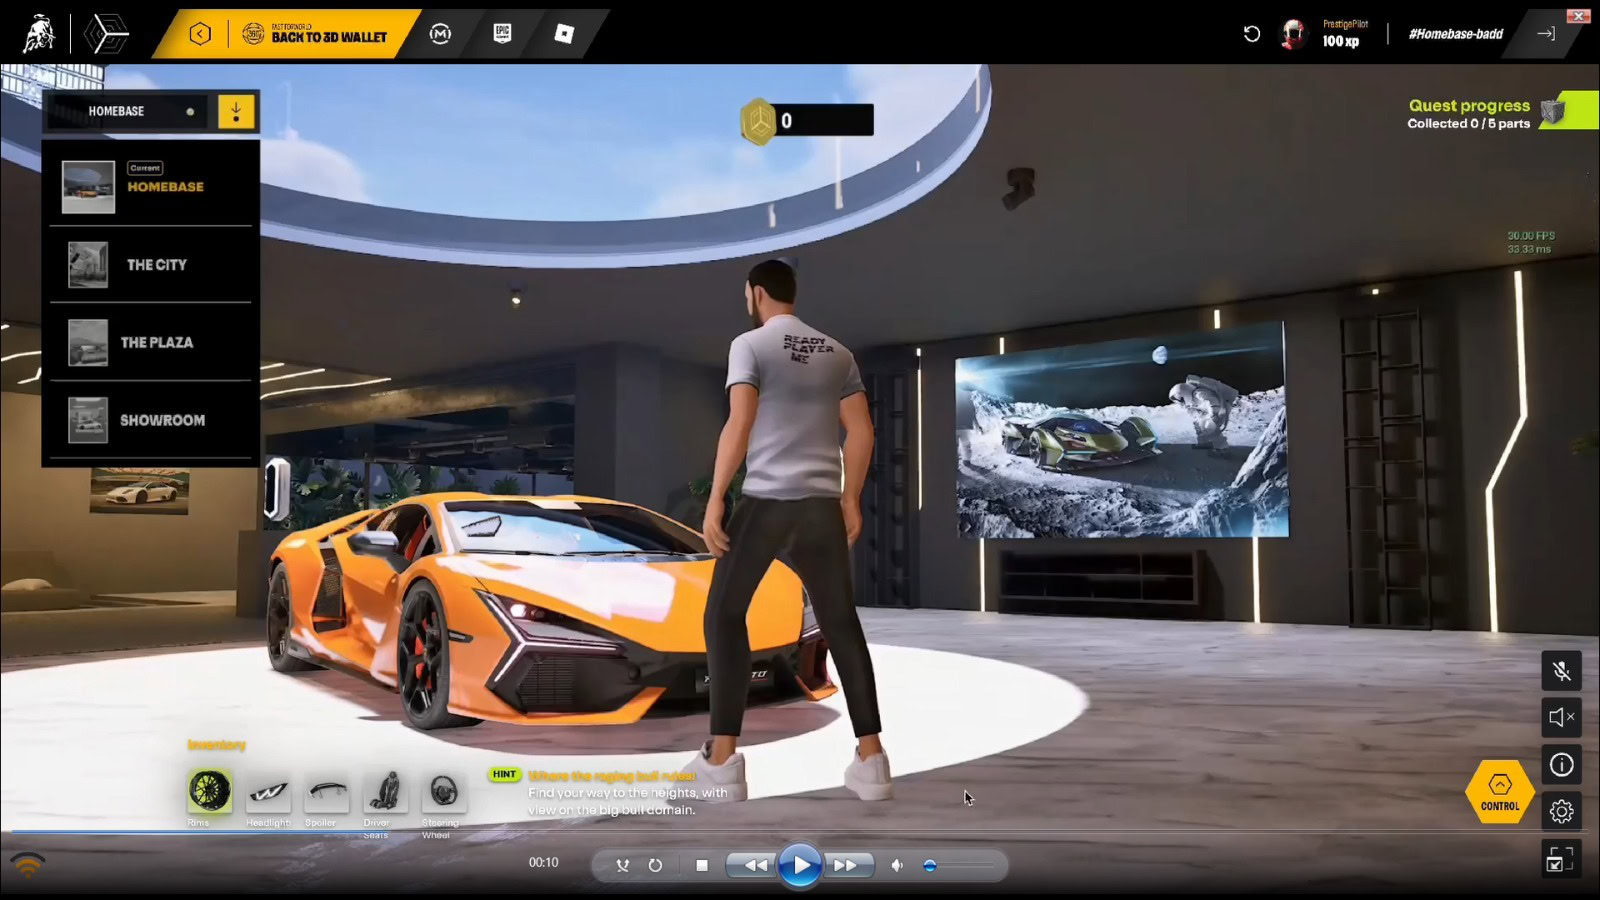Toggle the microphone mute button

tap(1561, 671)
